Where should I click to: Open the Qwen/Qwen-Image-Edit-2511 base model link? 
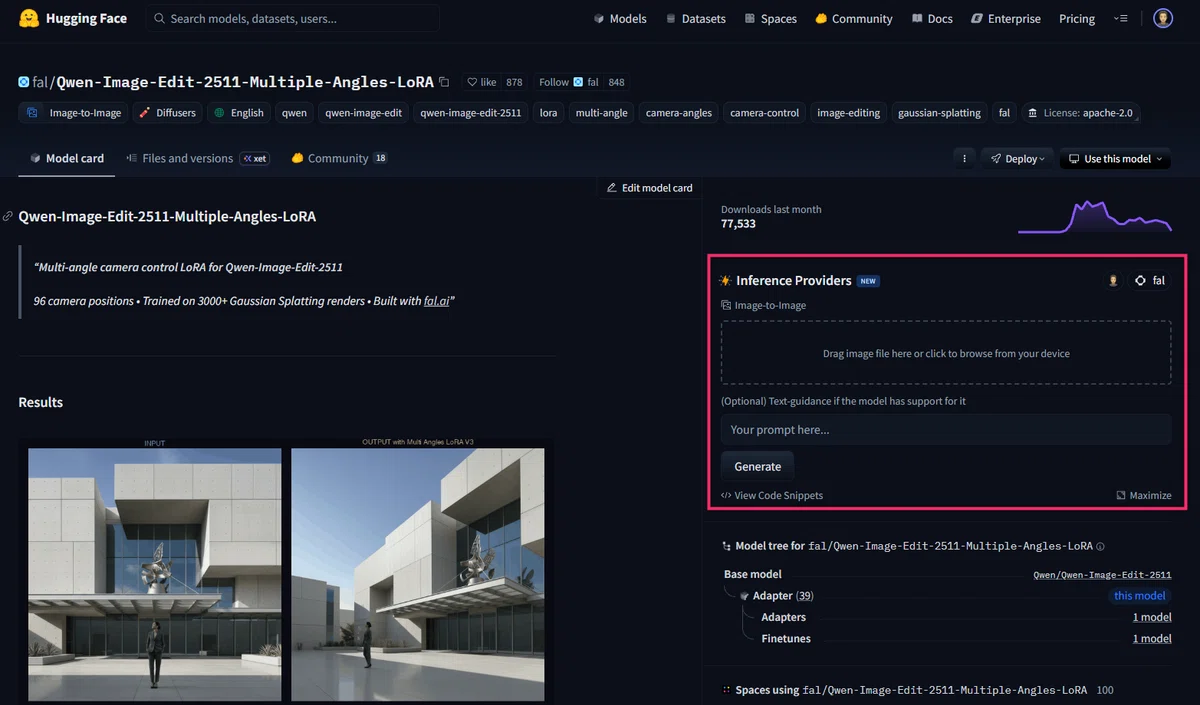1102,575
